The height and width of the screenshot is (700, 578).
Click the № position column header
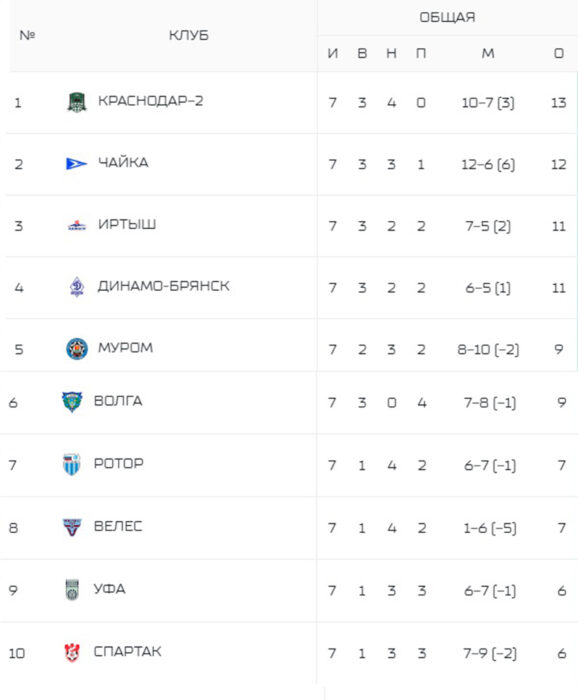click(x=27, y=35)
